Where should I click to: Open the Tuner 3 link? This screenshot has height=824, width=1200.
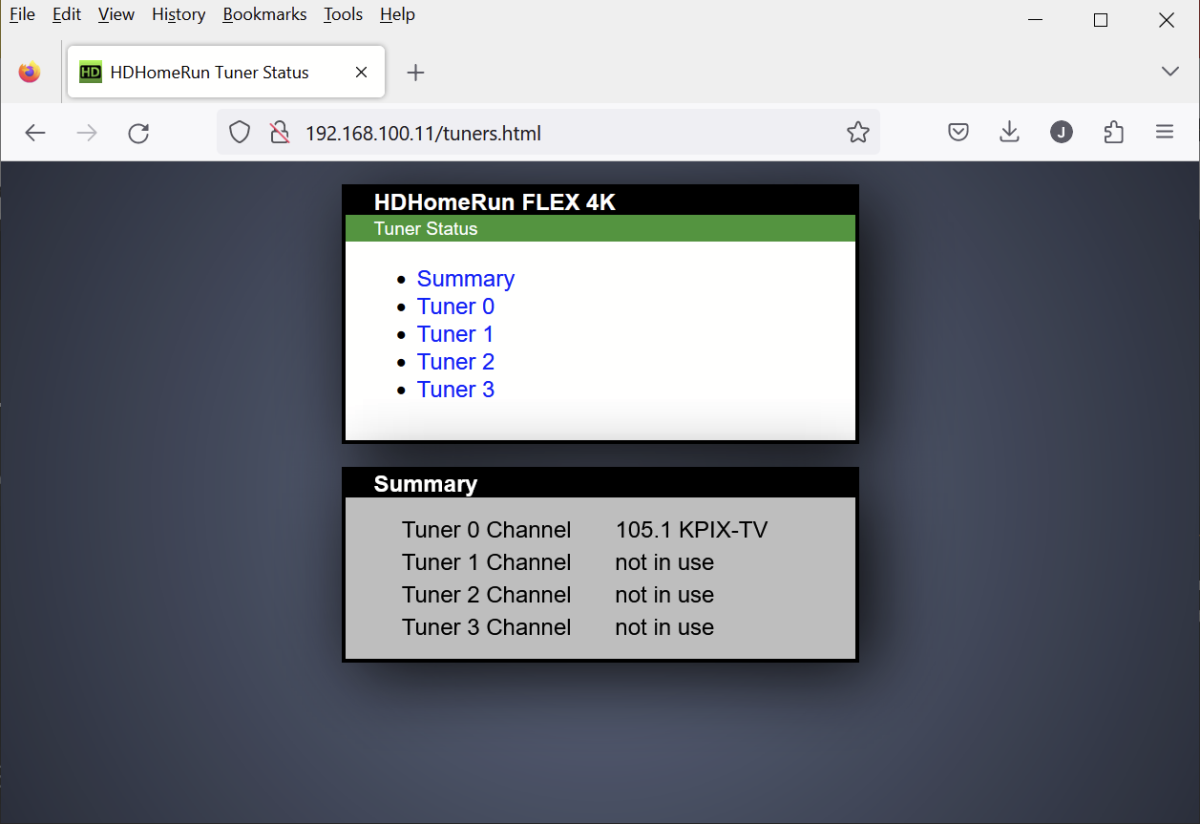[x=456, y=390]
